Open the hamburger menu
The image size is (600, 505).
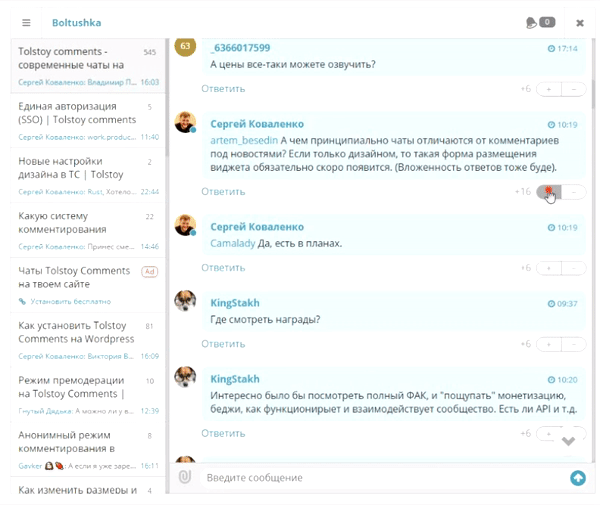[26, 23]
